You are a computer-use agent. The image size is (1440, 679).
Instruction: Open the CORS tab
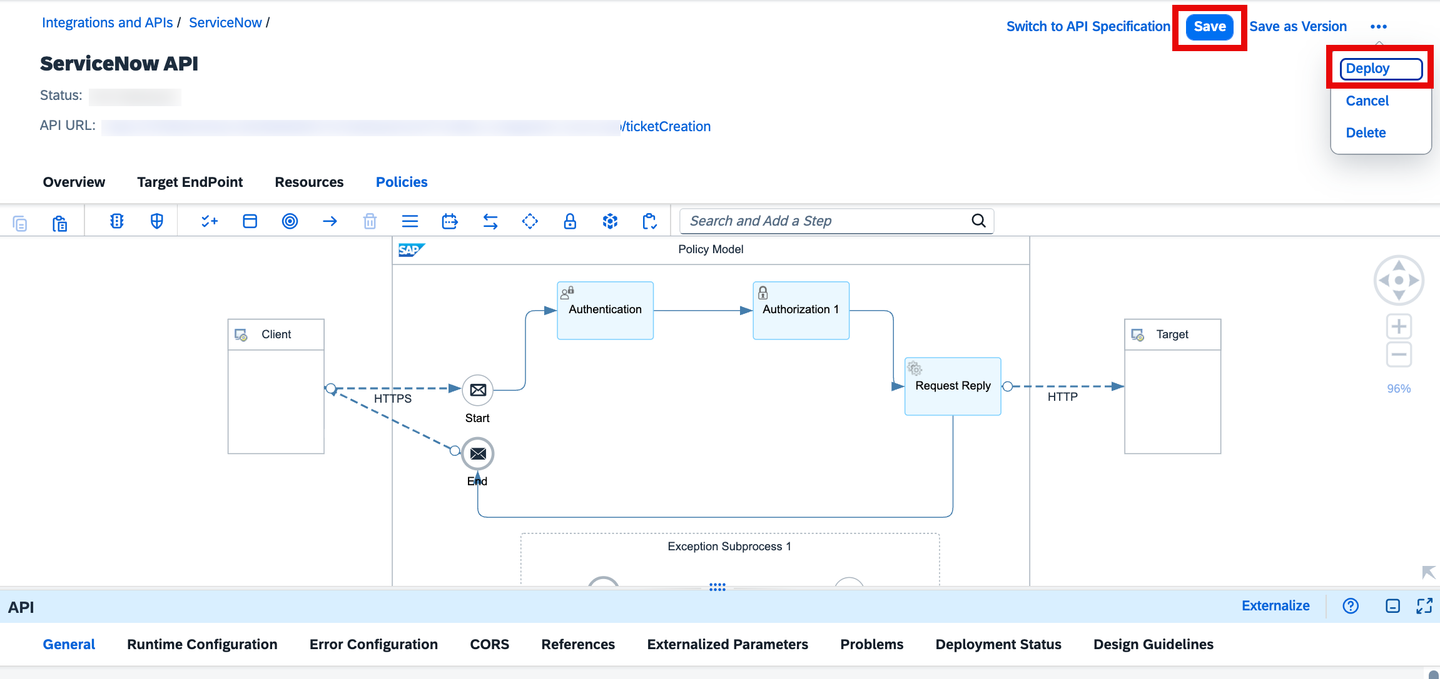point(490,645)
